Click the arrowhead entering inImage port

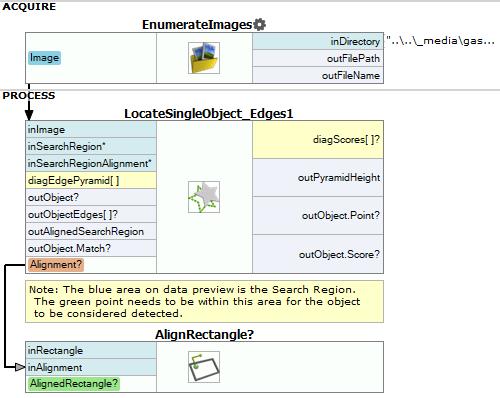point(29,115)
